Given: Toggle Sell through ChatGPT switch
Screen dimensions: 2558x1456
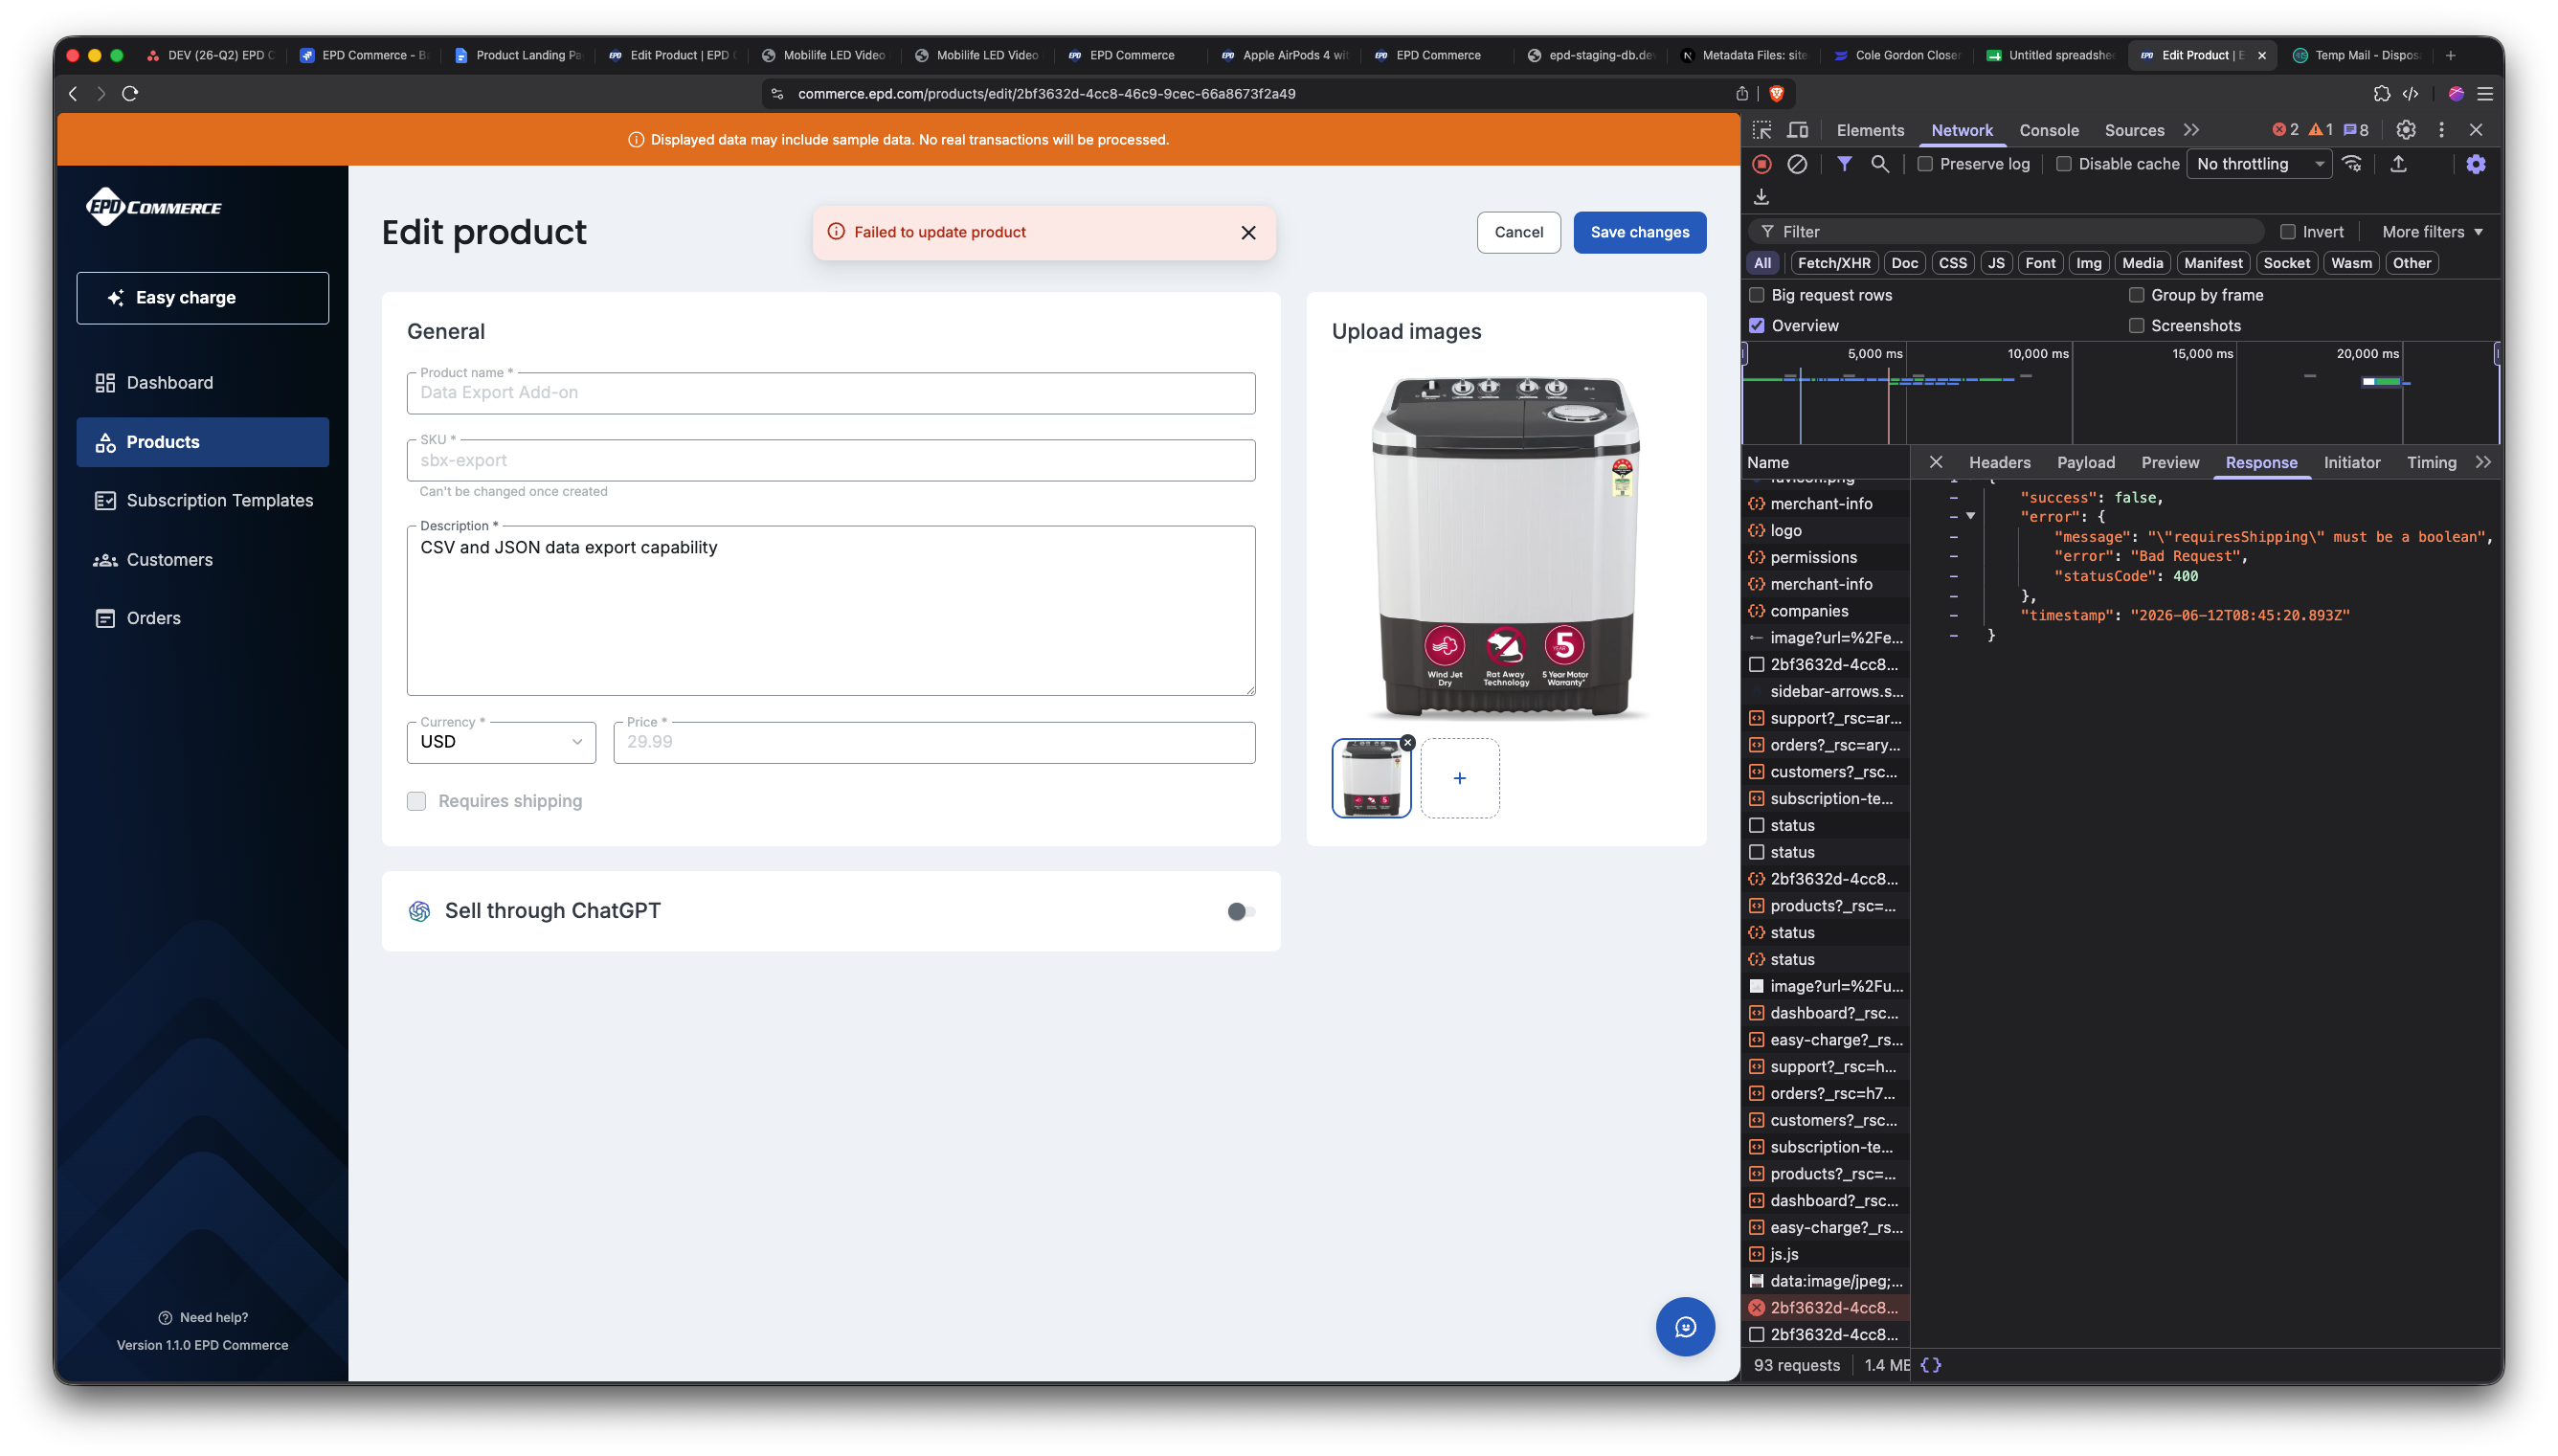Looking at the screenshot, I should (1241, 911).
